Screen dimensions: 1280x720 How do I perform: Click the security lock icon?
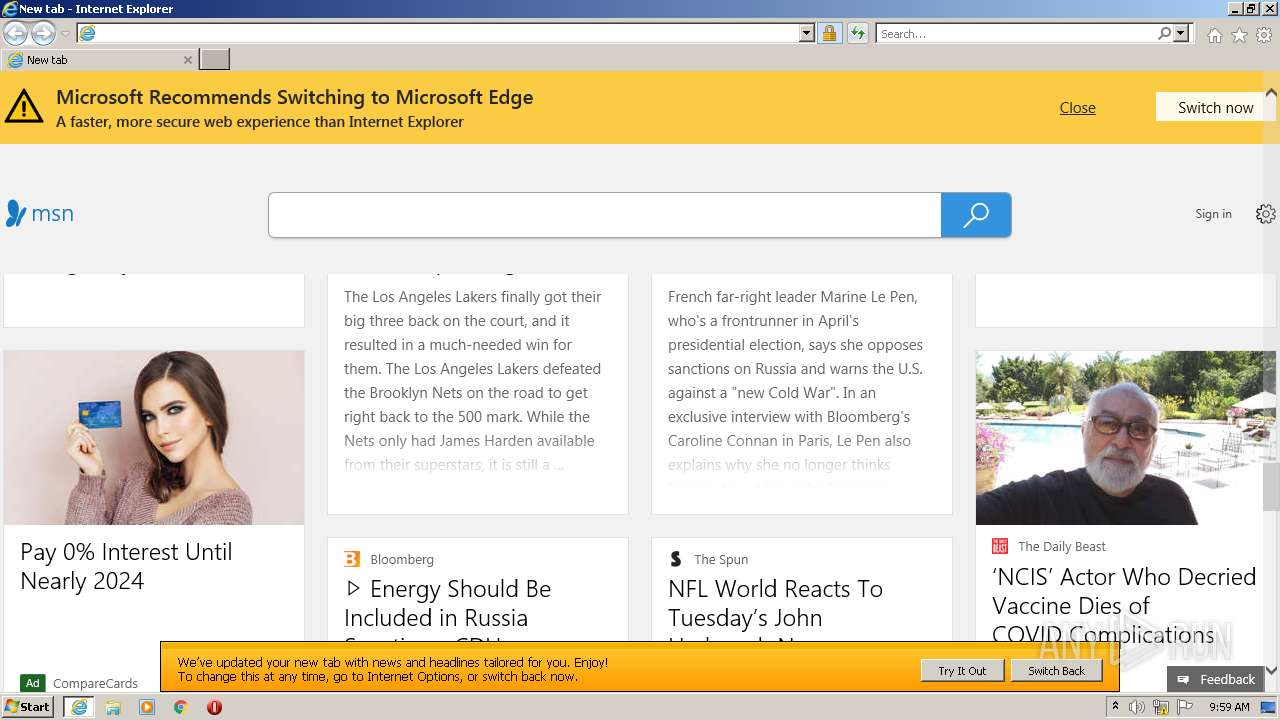pos(829,34)
